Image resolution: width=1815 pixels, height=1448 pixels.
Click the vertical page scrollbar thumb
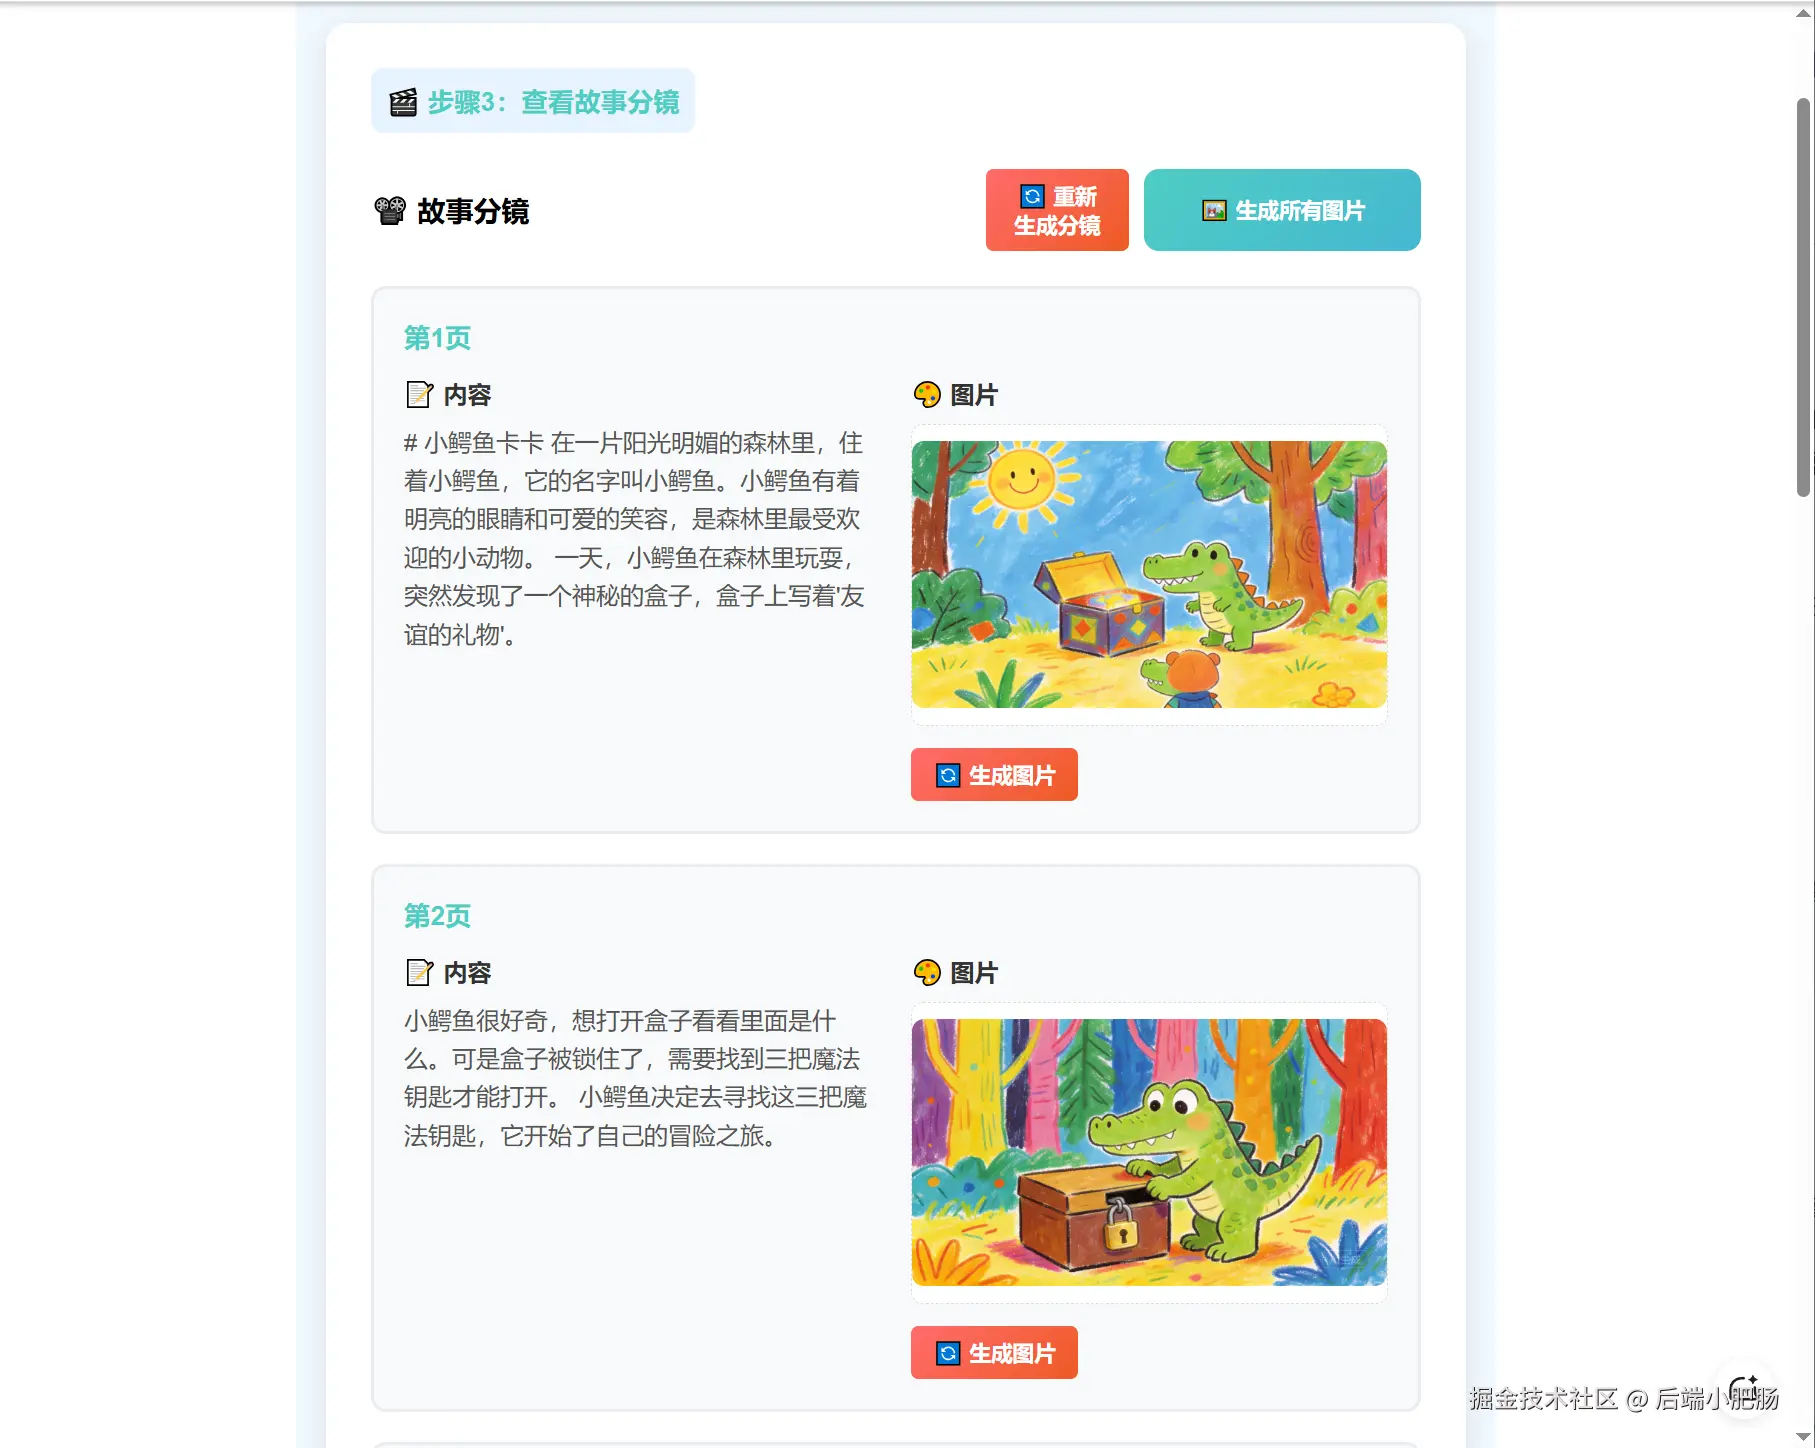coord(1803,297)
